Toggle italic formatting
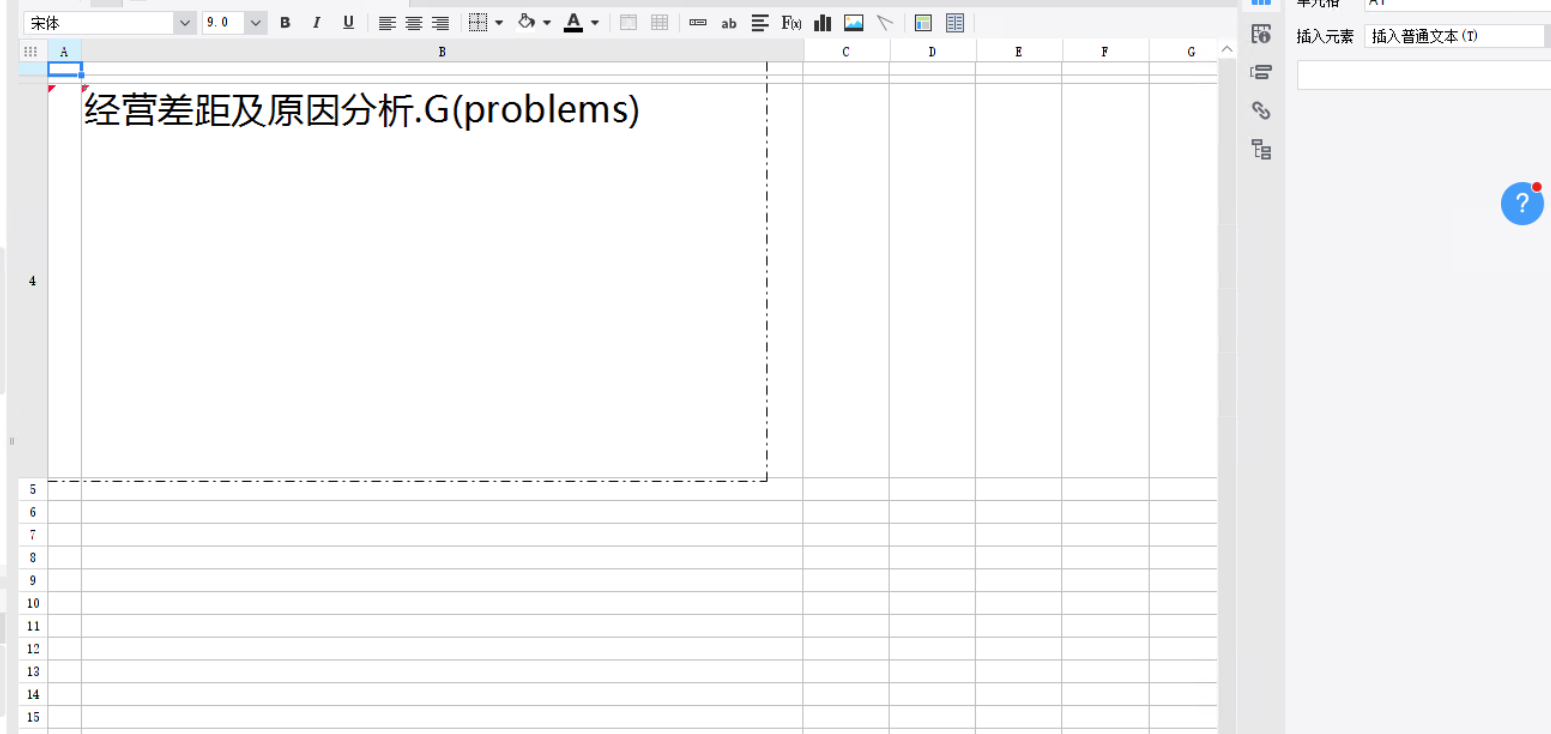 coord(317,23)
